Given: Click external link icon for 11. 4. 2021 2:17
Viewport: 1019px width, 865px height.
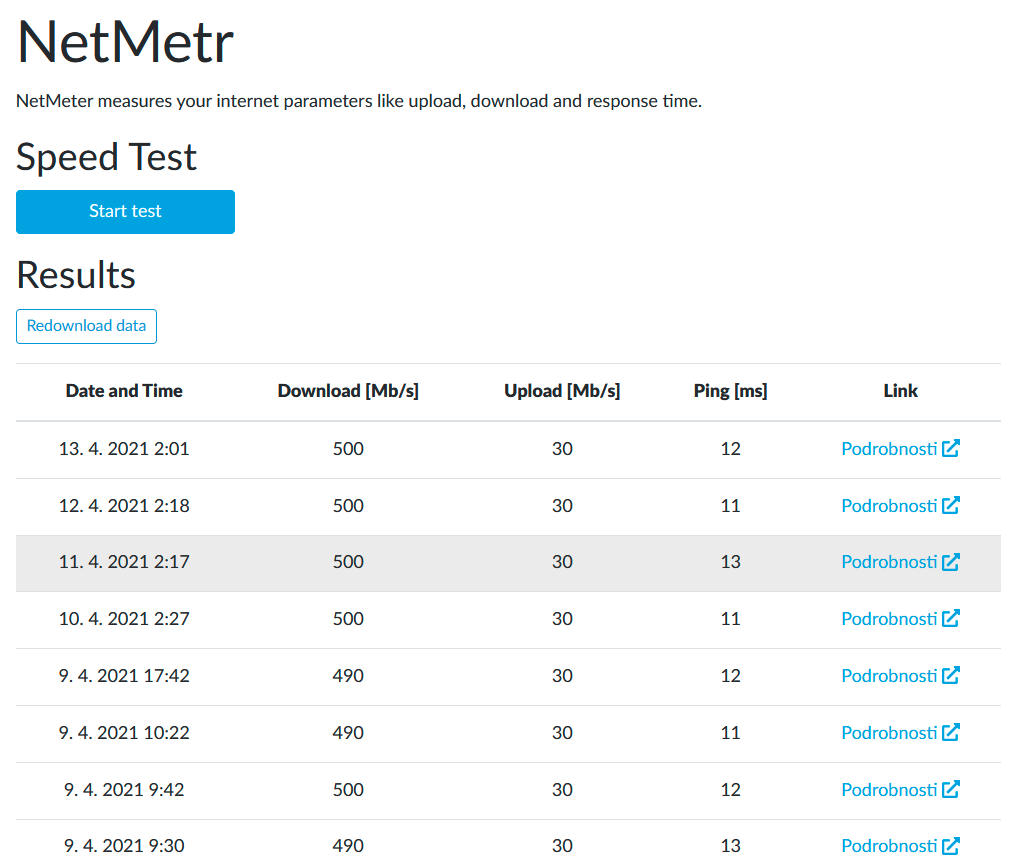Looking at the screenshot, I should click(x=951, y=562).
